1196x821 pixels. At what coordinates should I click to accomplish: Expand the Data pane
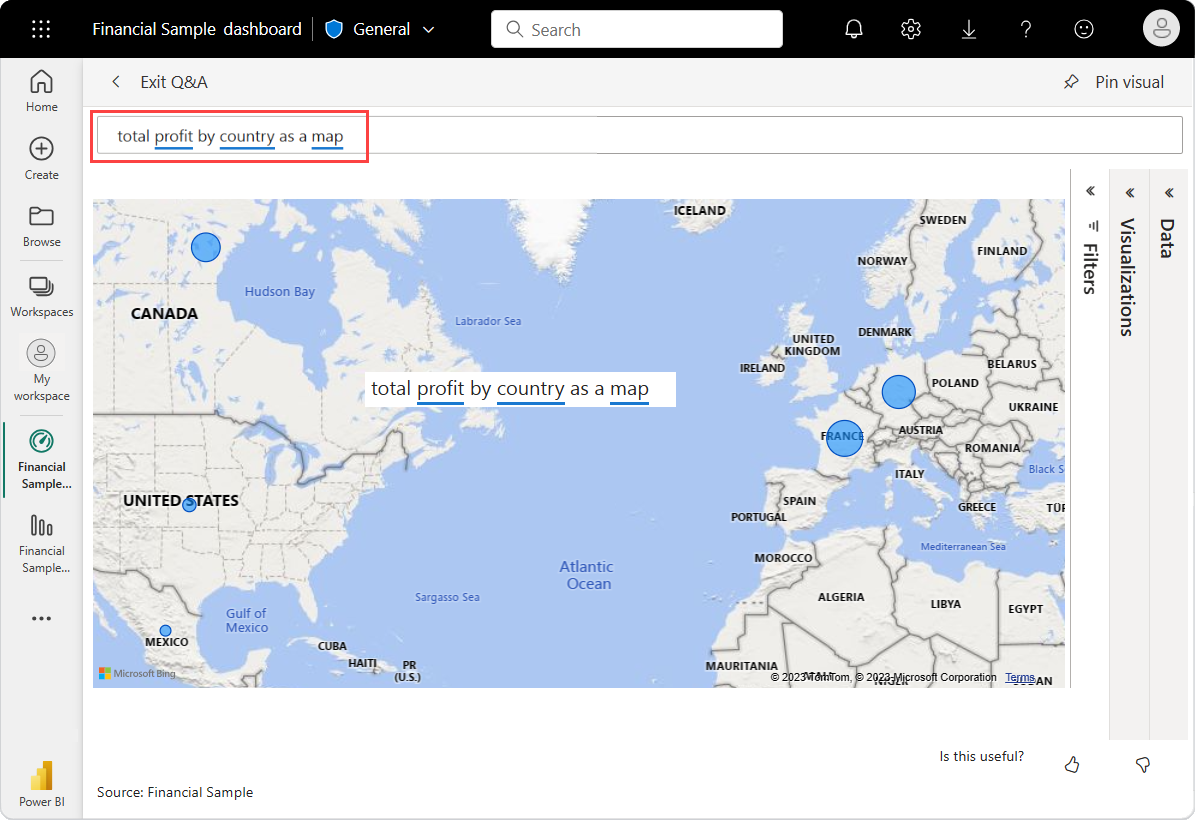point(1168,192)
